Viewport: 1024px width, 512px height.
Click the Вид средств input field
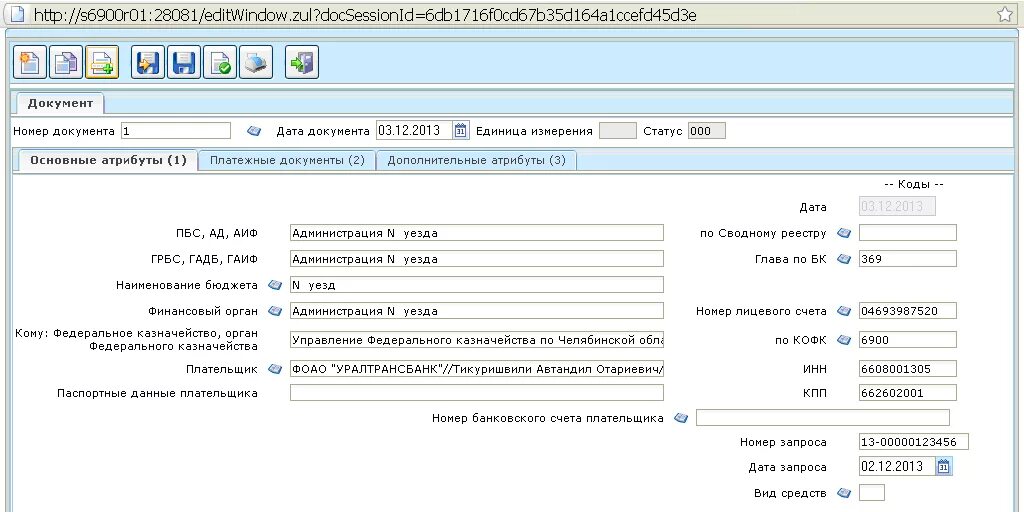pos(872,492)
